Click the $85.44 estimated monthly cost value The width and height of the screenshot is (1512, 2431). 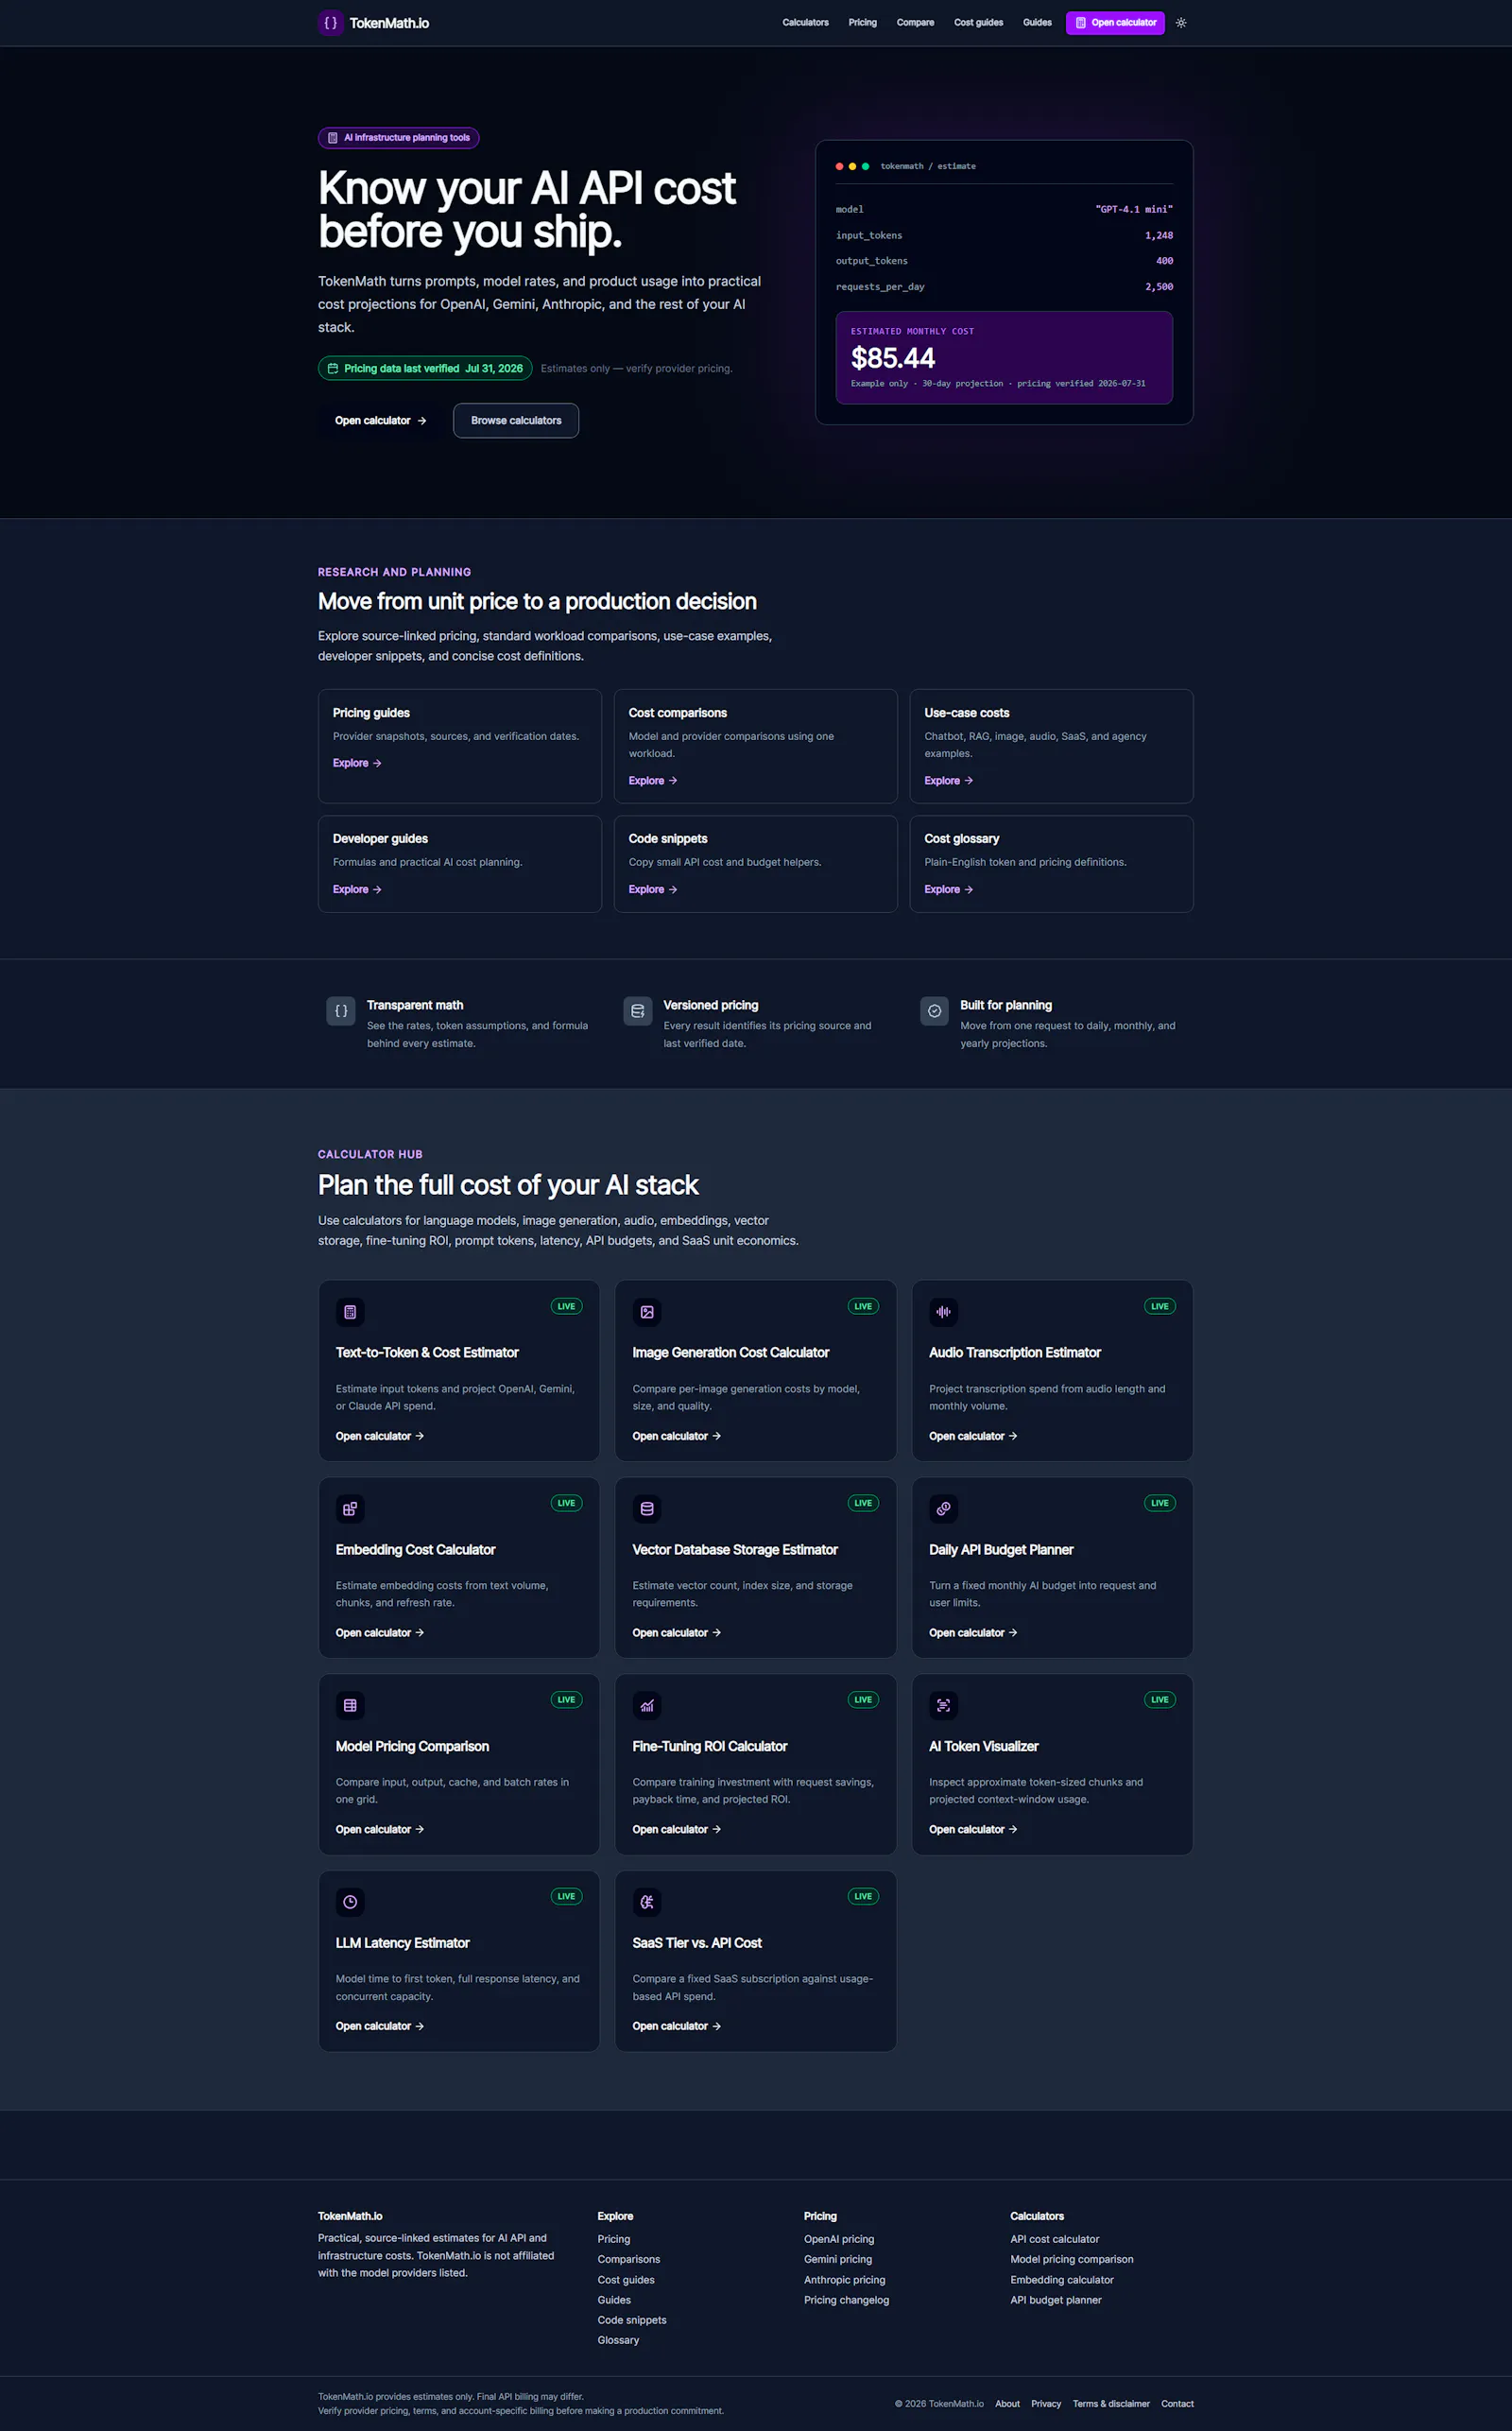click(x=893, y=358)
